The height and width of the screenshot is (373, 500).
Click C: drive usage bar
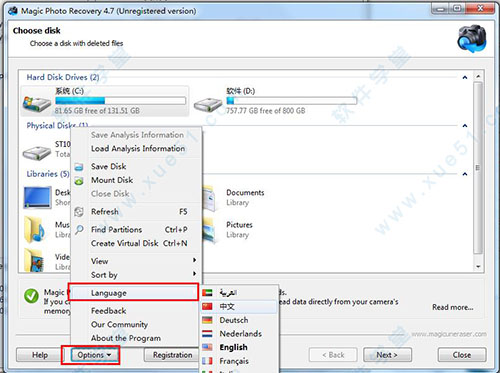click(120, 101)
